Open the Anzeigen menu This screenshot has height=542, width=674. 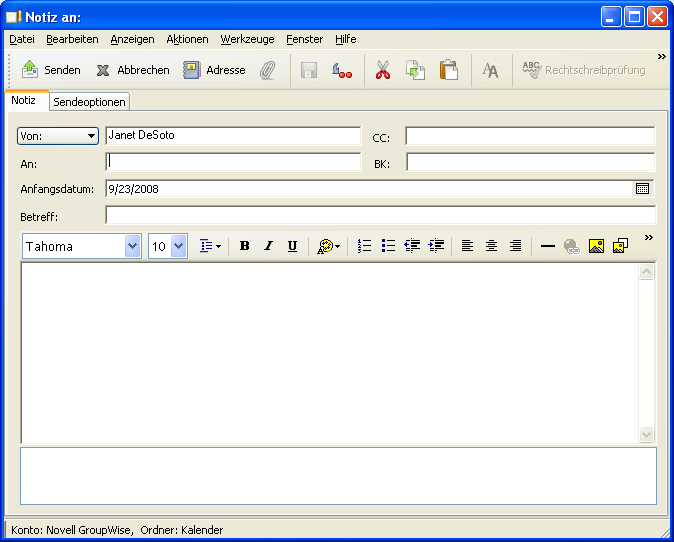pyautogui.click(x=132, y=39)
